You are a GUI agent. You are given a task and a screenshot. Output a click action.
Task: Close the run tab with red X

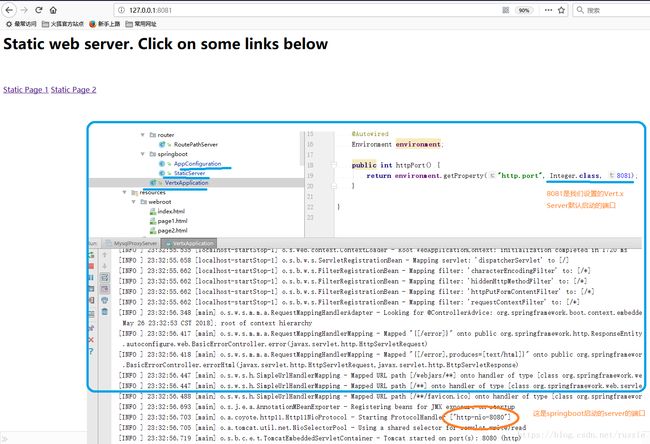click(91, 340)
